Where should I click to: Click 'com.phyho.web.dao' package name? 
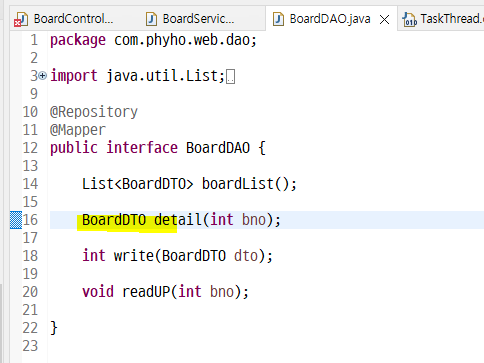[x=182, y=40]
